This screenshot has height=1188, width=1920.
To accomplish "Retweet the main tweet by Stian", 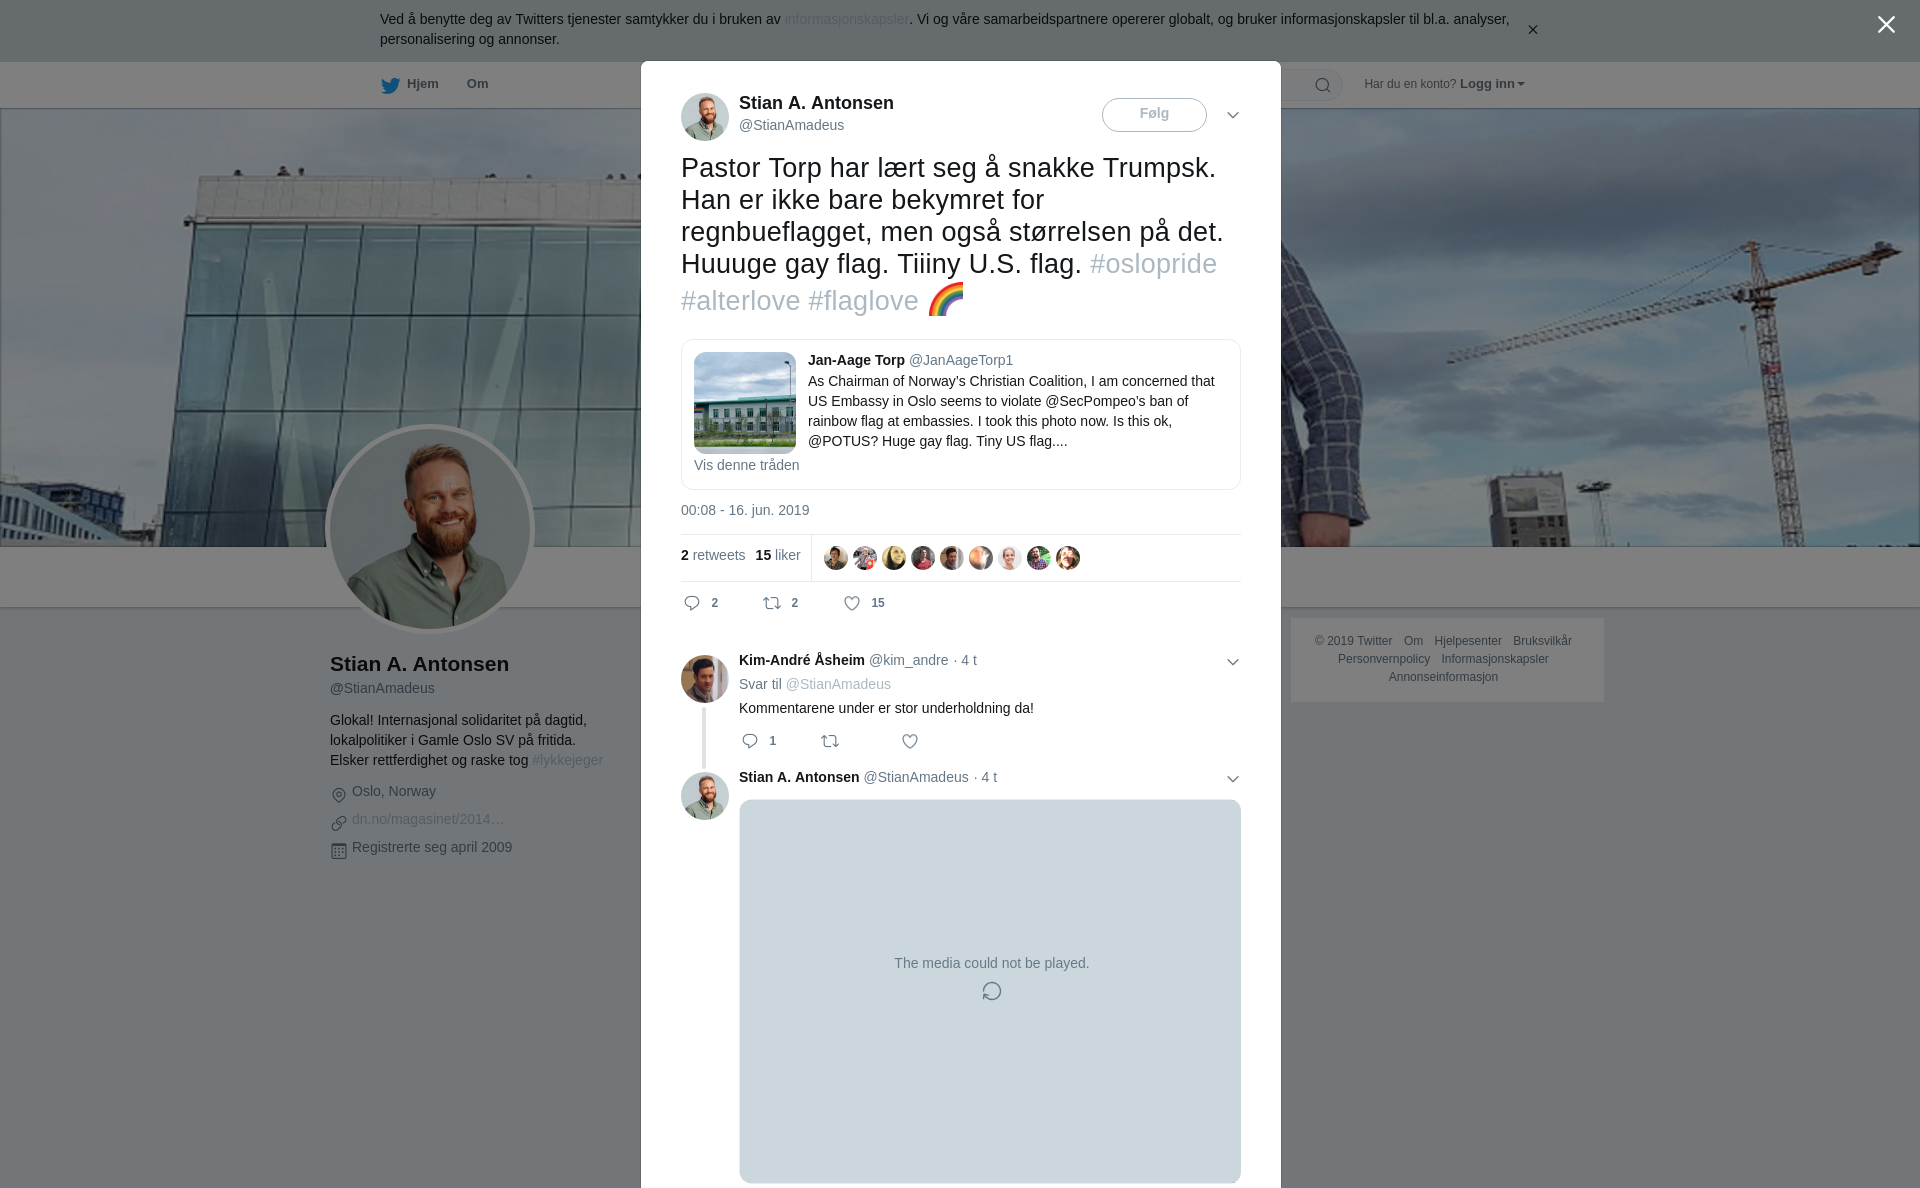I will click(x=772, y=603).
